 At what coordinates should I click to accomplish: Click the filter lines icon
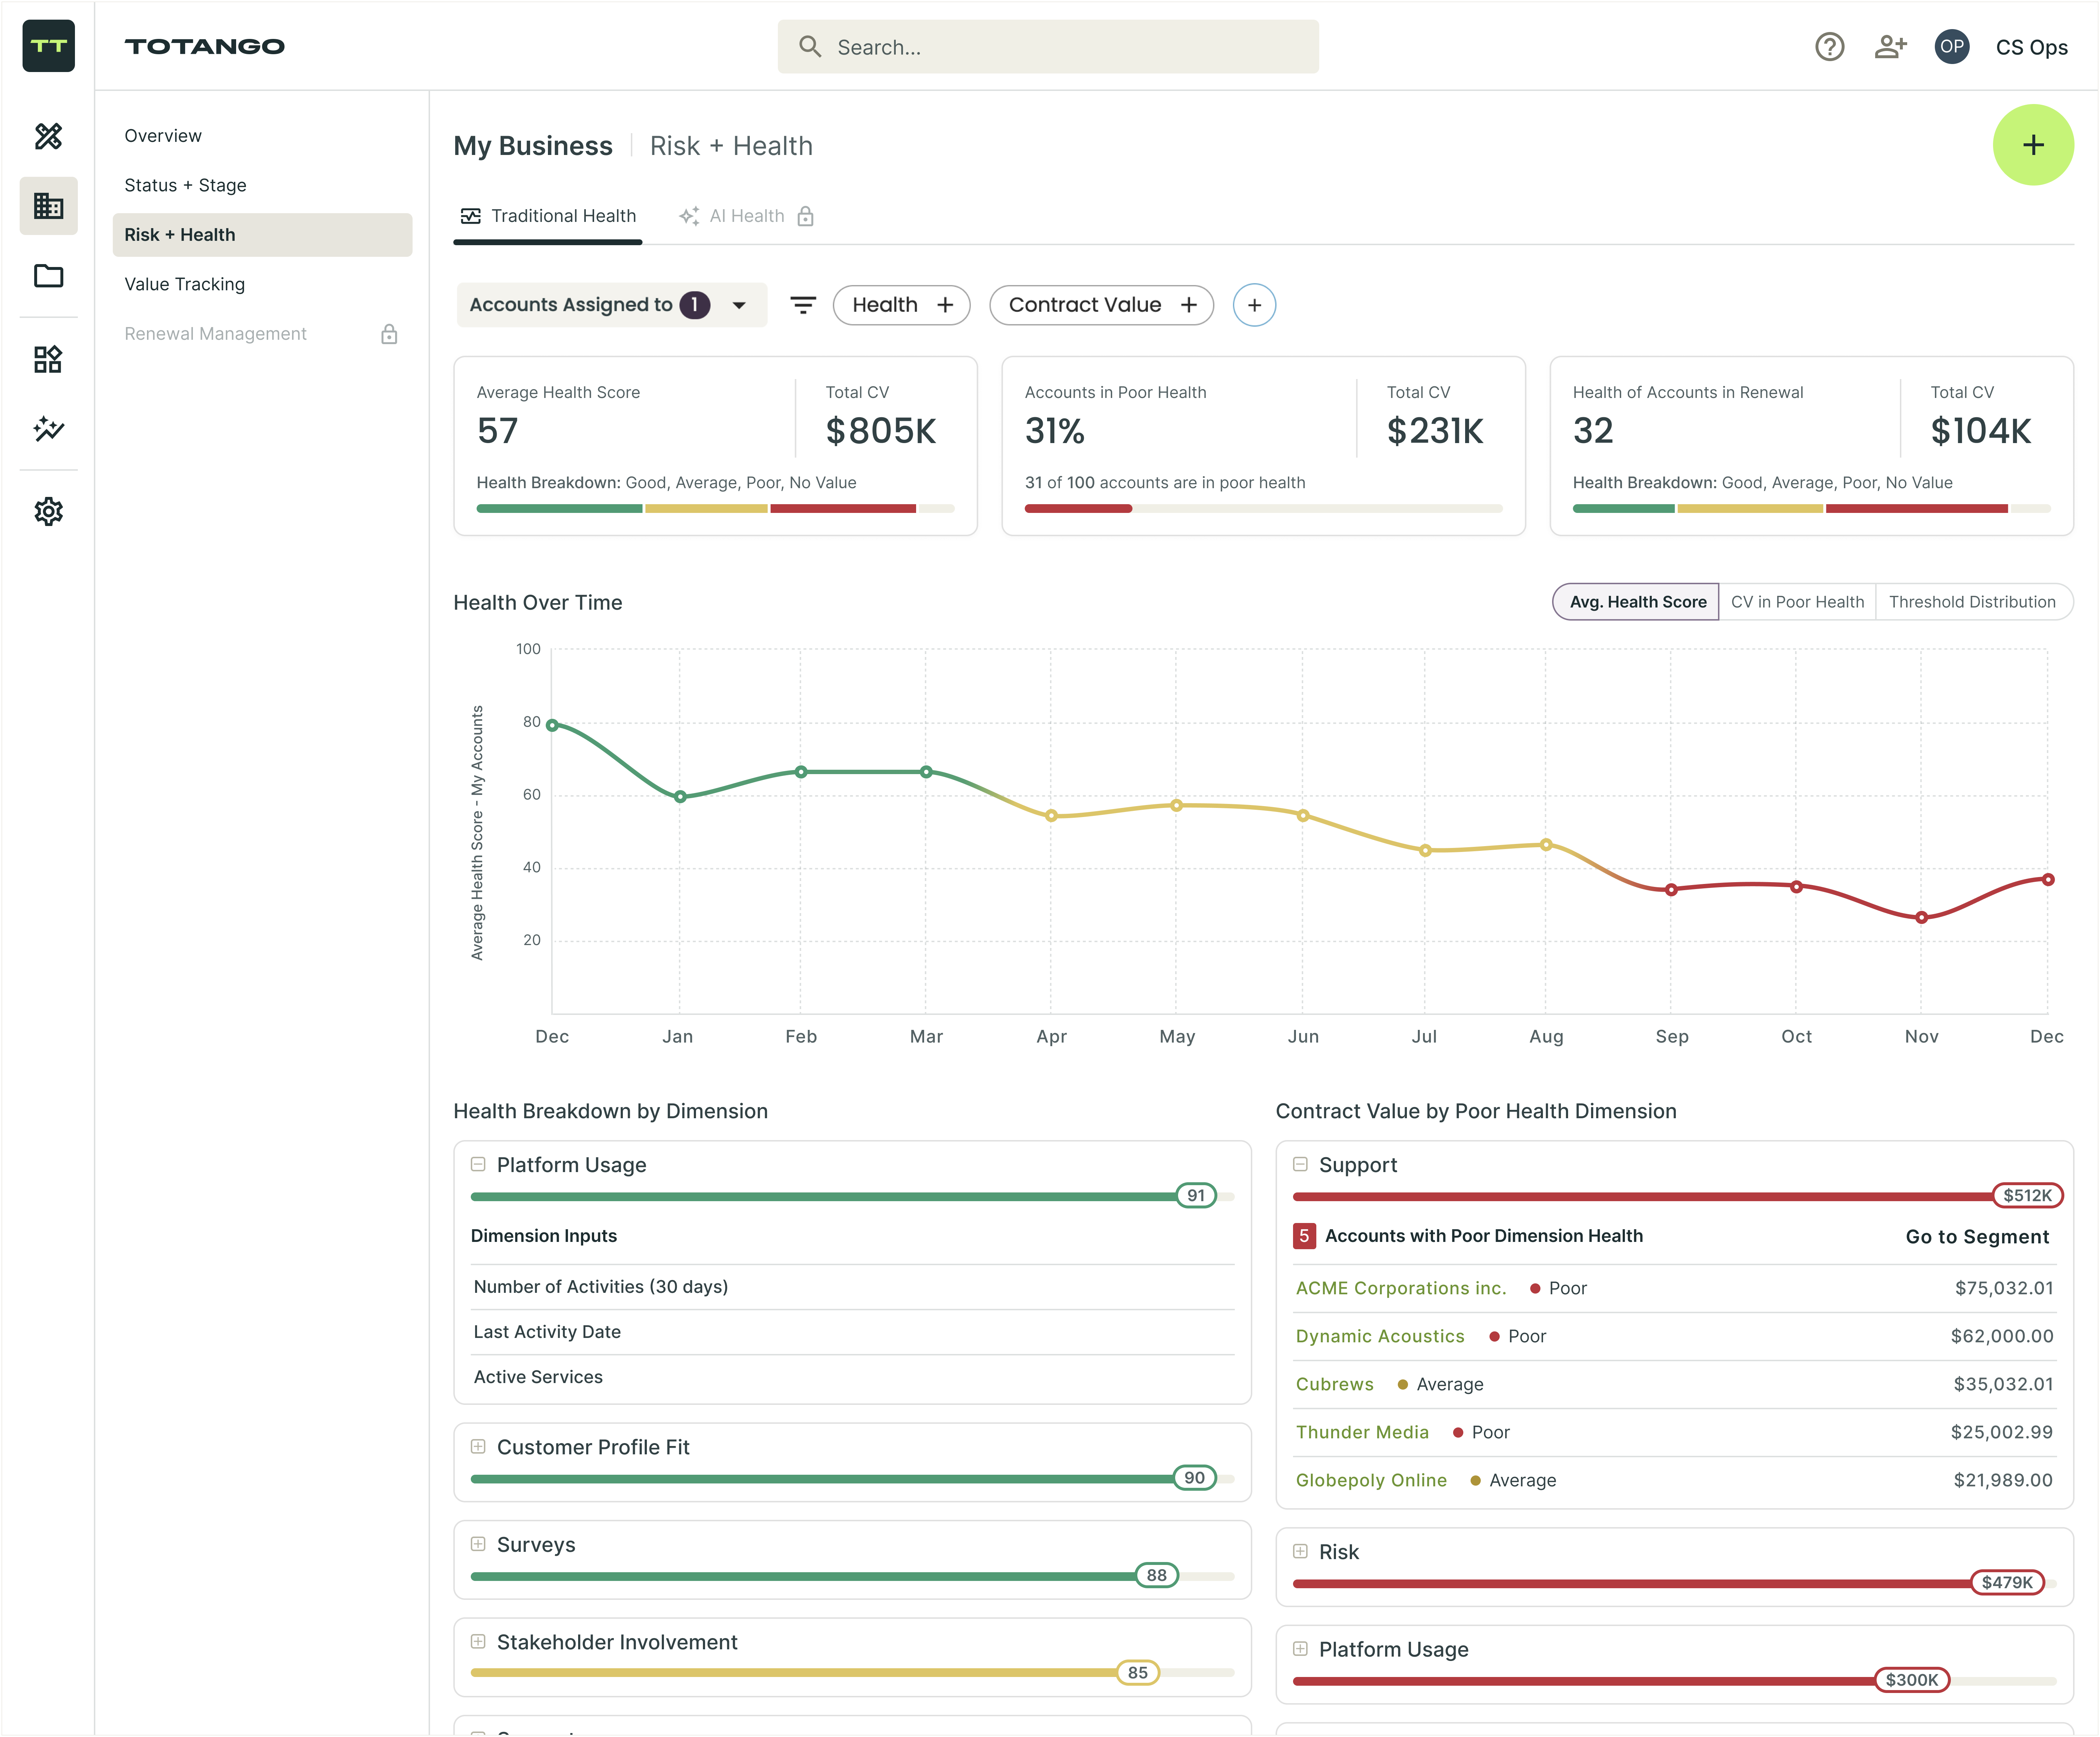(x=803, y=305)
